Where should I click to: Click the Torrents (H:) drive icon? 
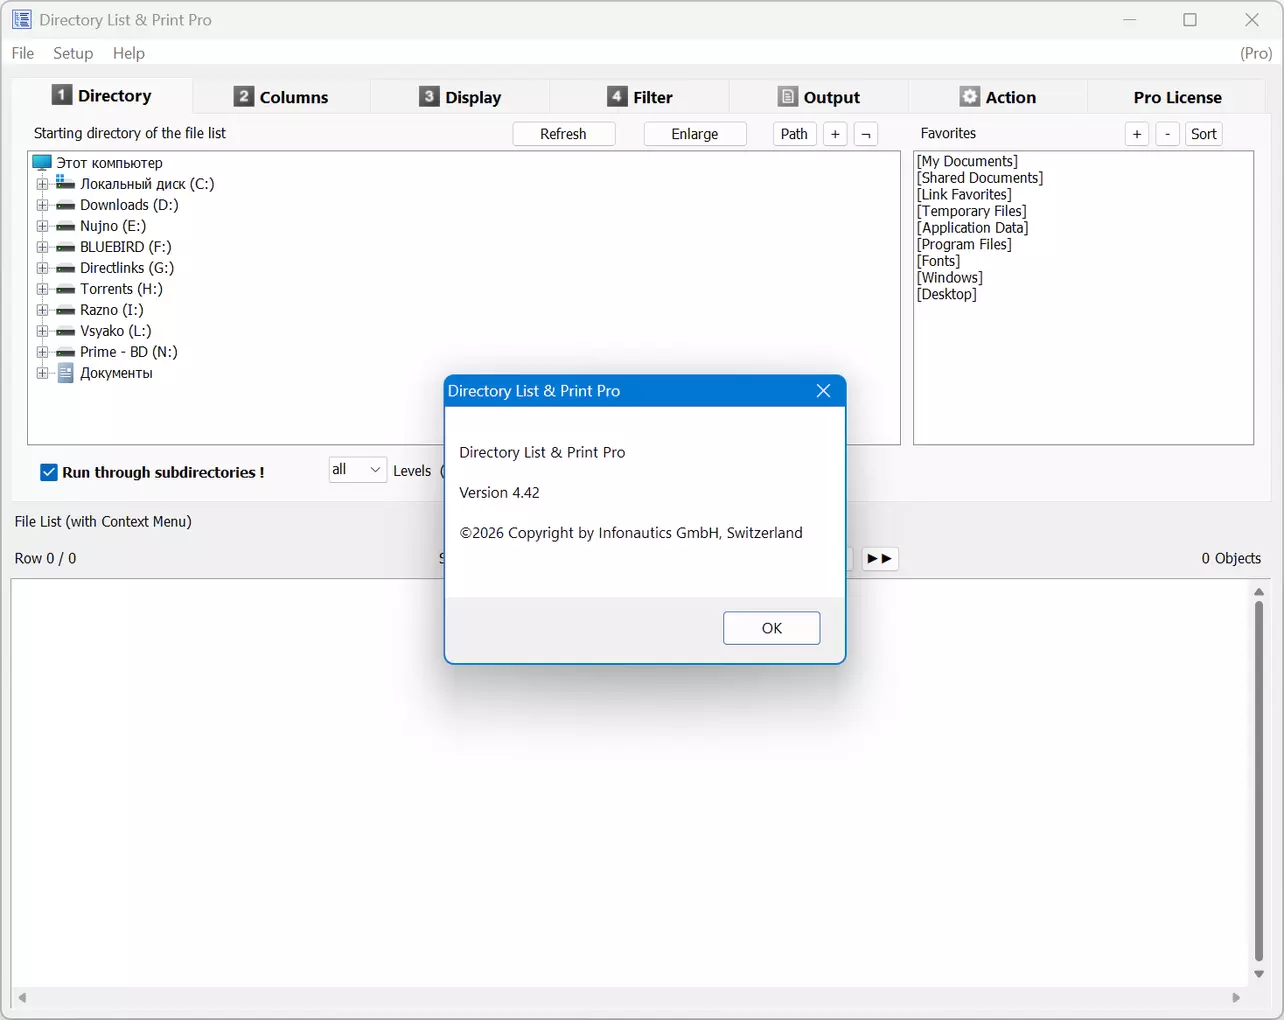(66, 289)
